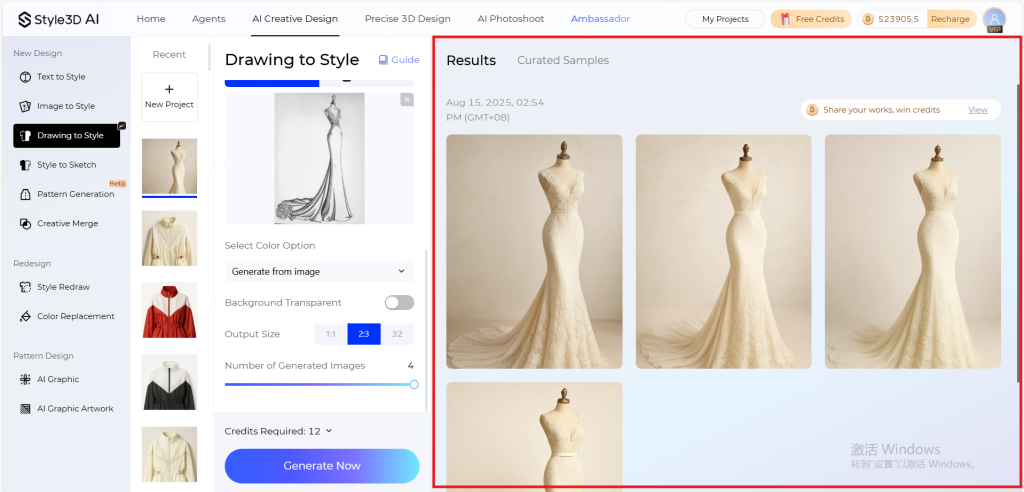Open AI Photoshoot tab
Viewport: 1024px width, 492px height.
511,19
